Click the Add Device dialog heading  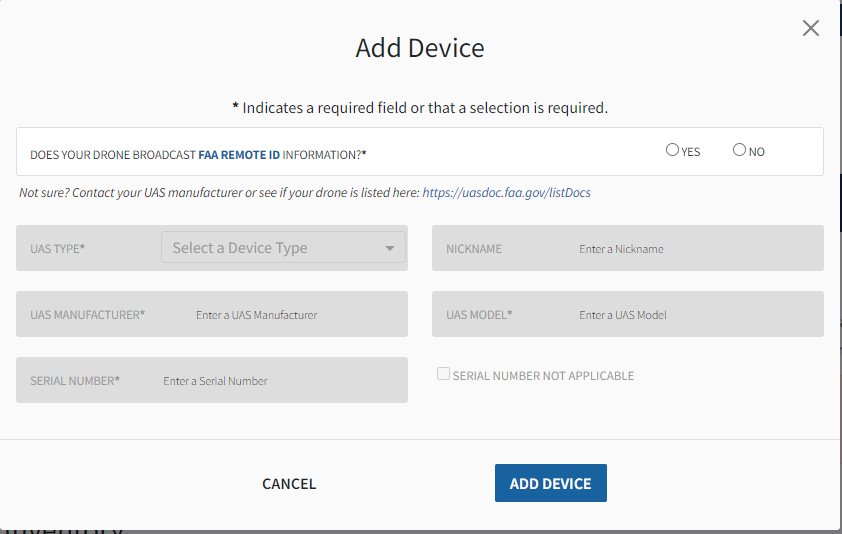click(420, 48)
